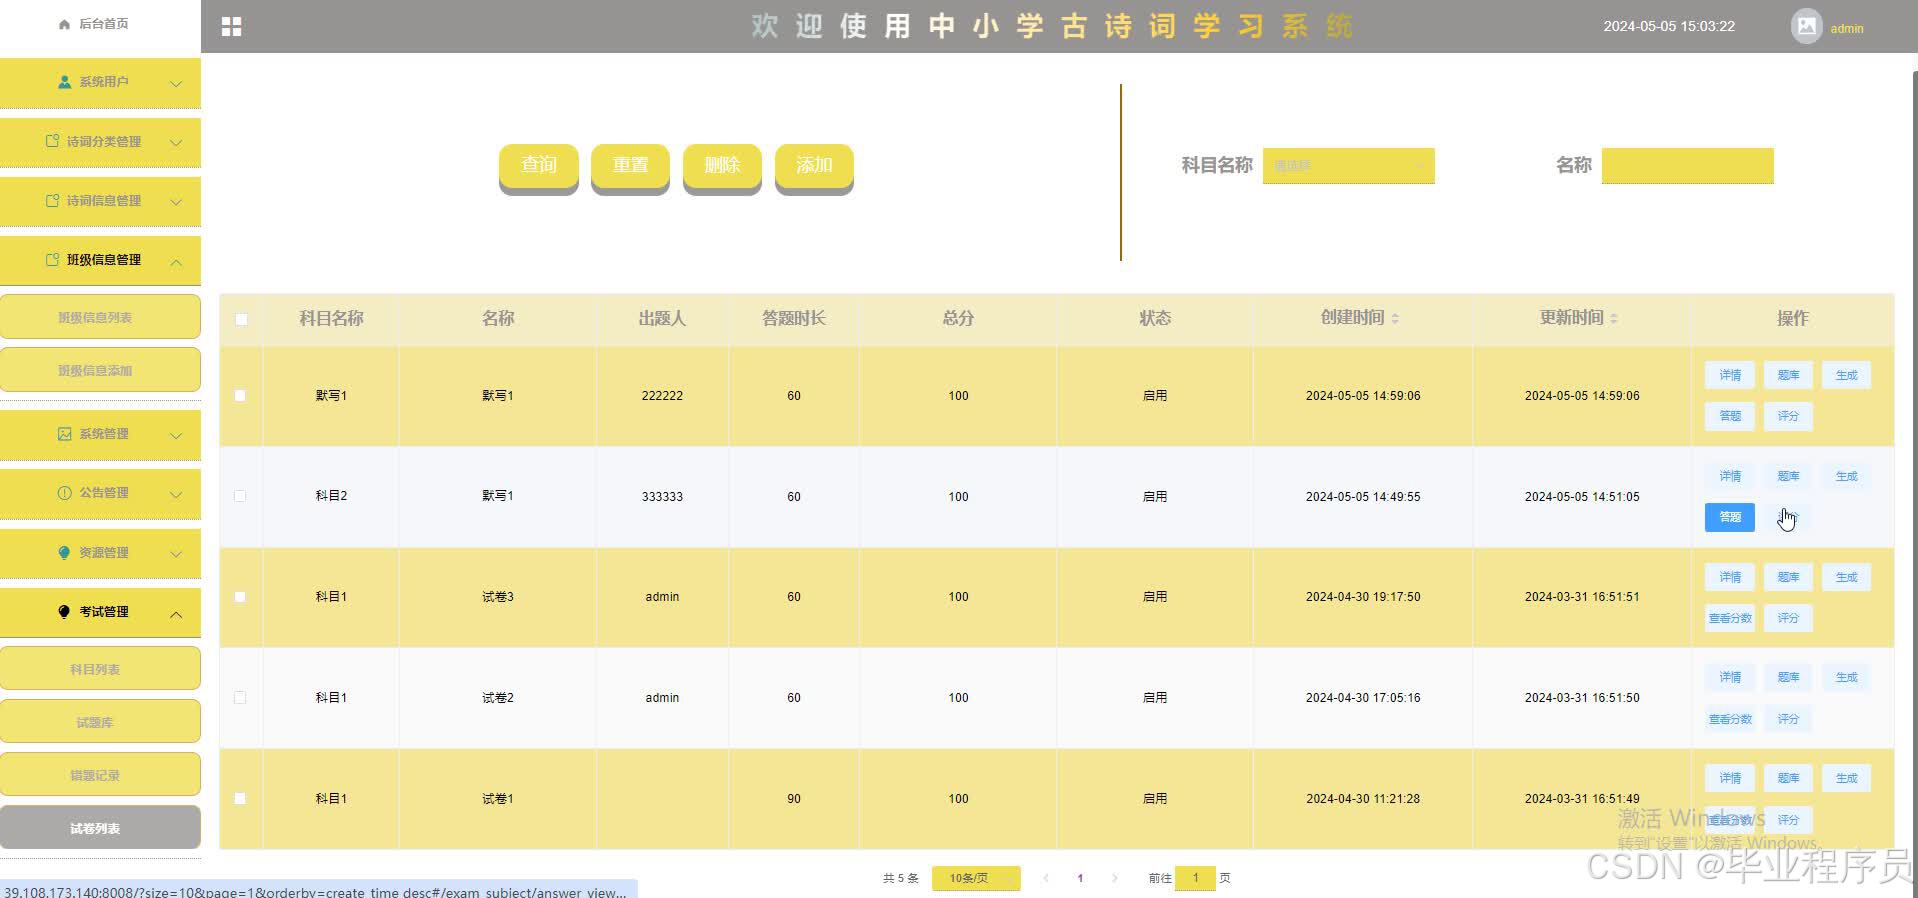Click the 222222 cell in 出题人 column

coord(662,396)
